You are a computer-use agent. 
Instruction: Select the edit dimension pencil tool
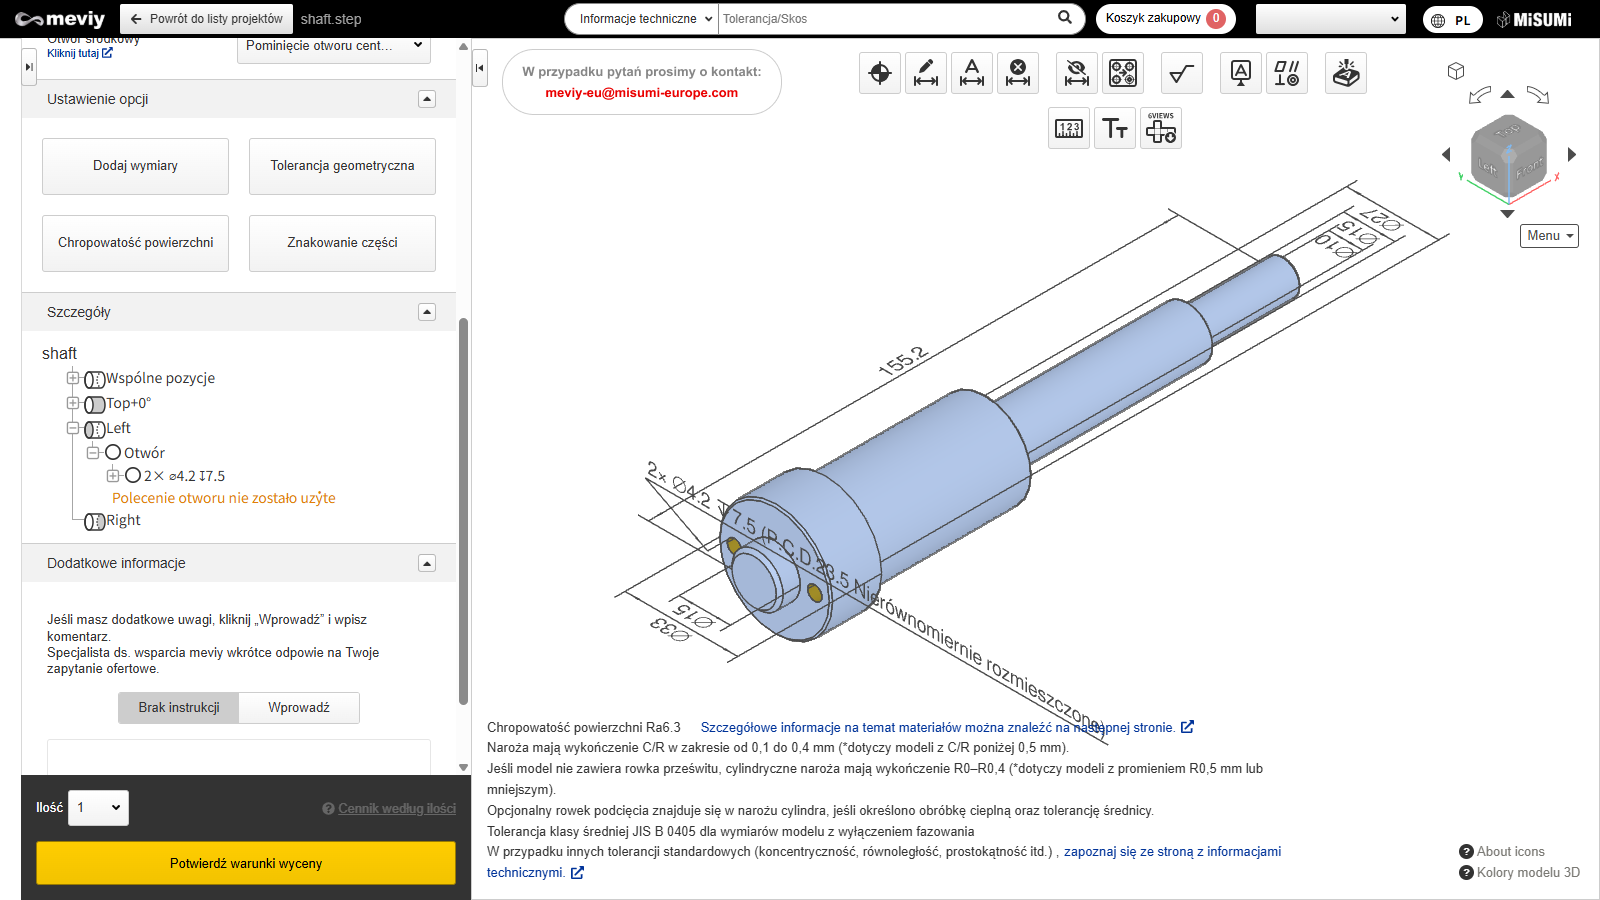(x=926, y=73)
